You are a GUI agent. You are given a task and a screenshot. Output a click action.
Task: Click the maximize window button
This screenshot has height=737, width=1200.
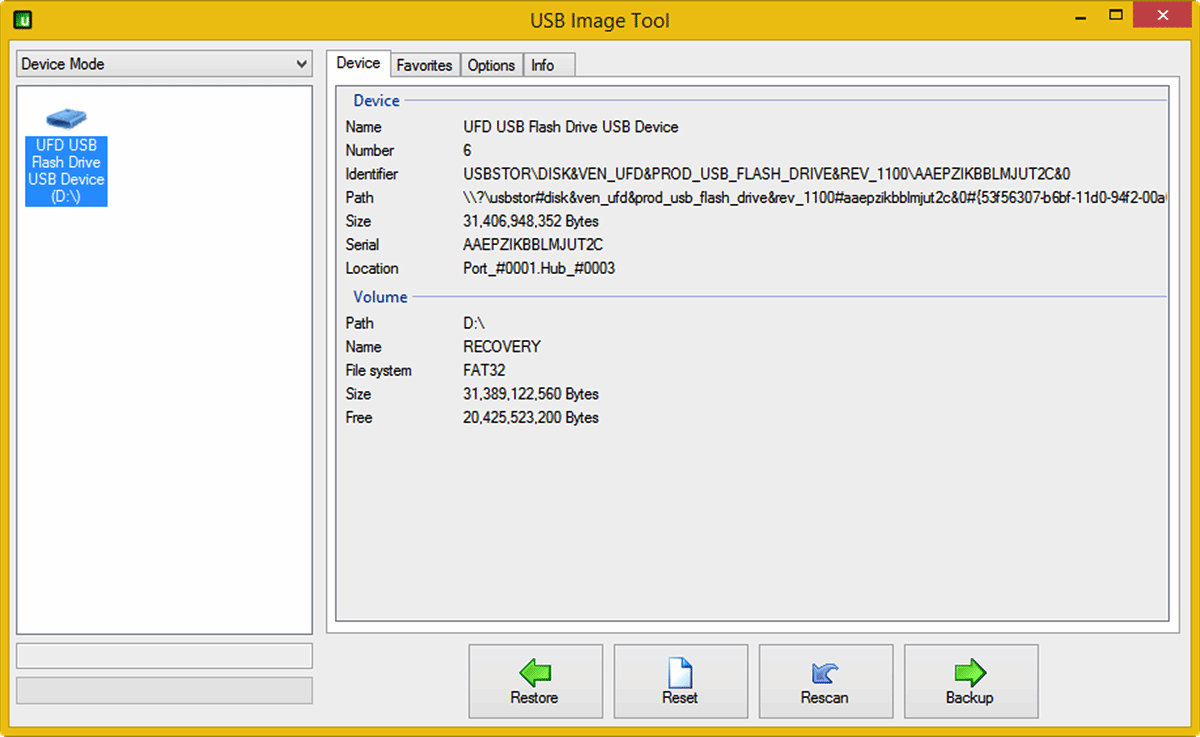1114,15
